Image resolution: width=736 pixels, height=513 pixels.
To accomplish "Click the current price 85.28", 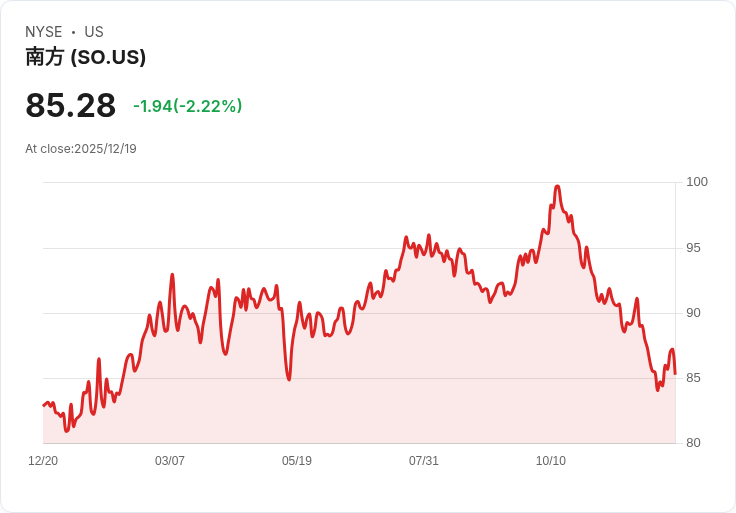I will (x=70, y=105).
